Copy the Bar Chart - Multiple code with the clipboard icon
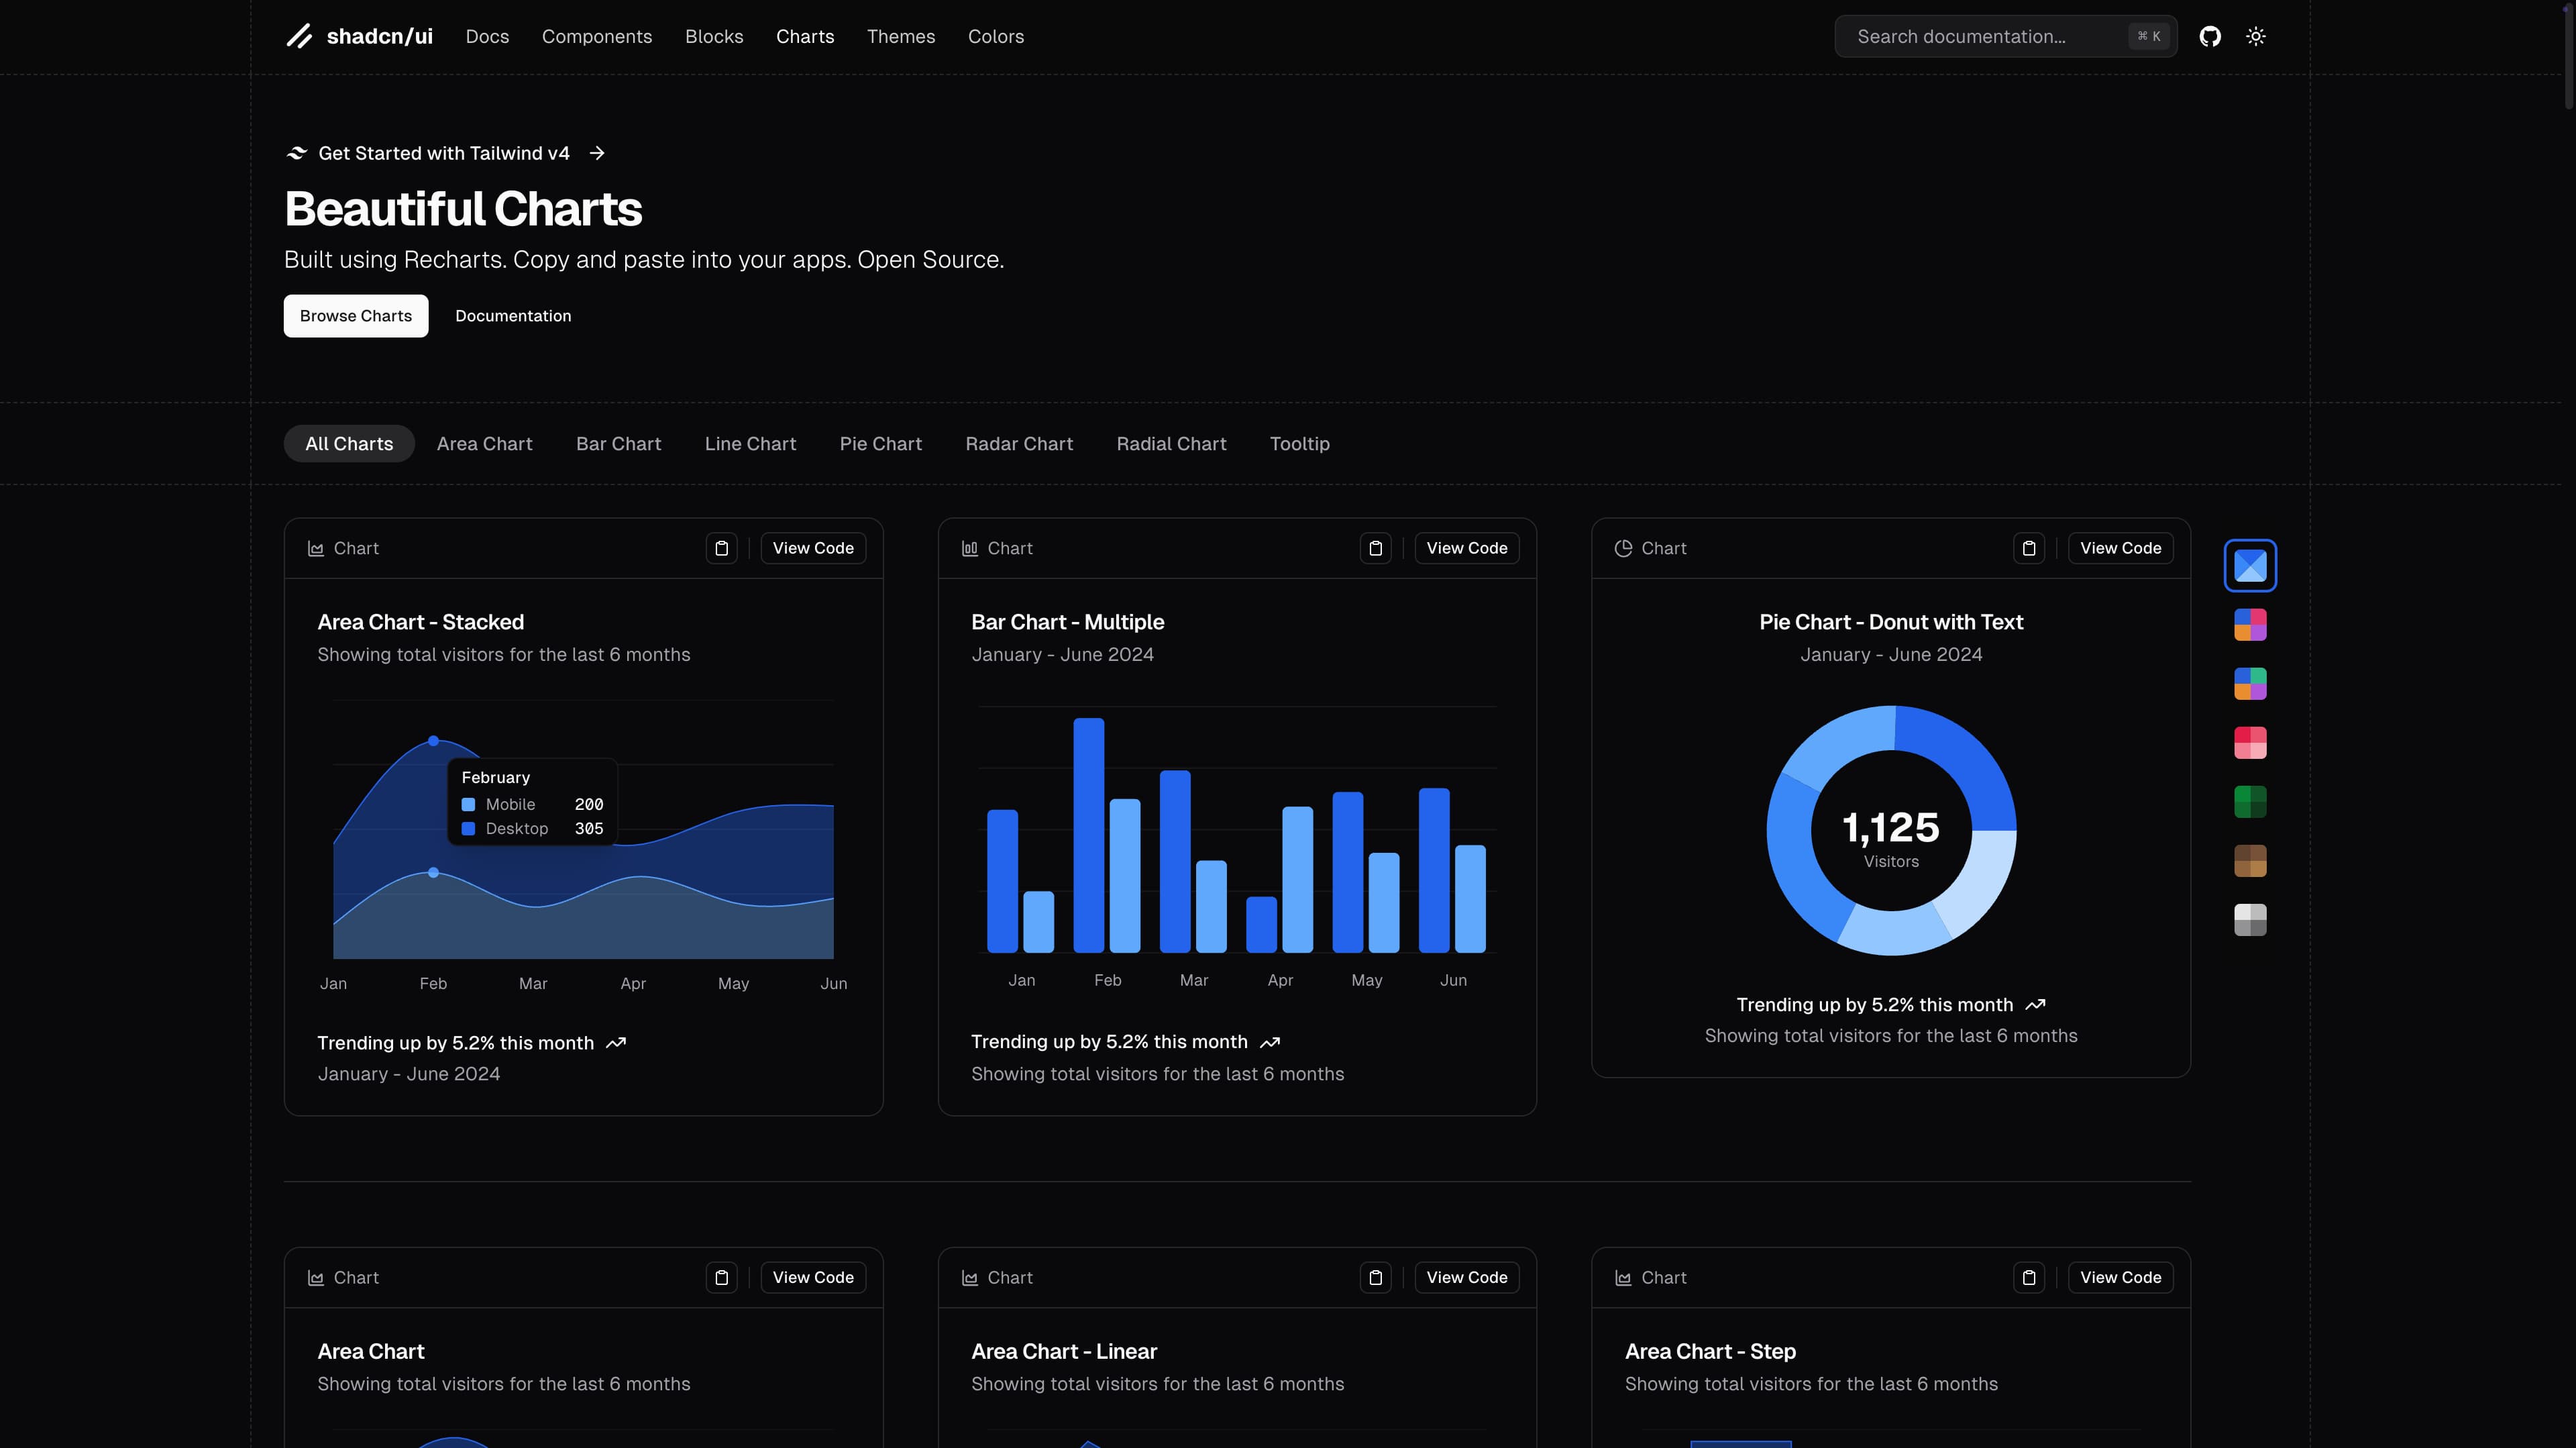The image size is (2576, 1448). tap(1375, 548)
